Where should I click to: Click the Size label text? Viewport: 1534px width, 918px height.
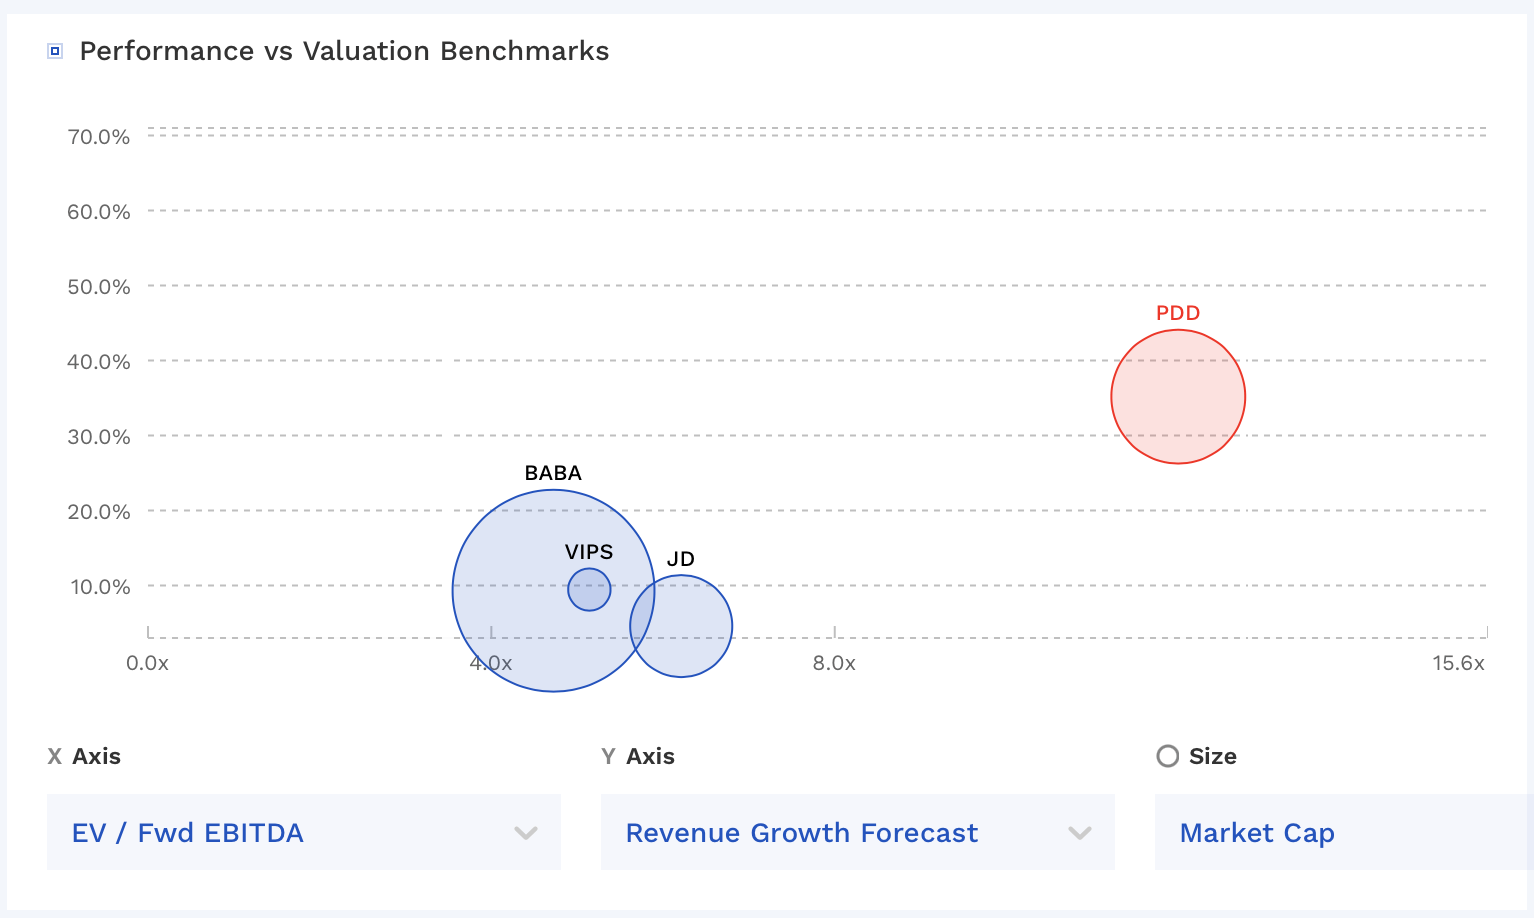click(x=1213, y=756)
